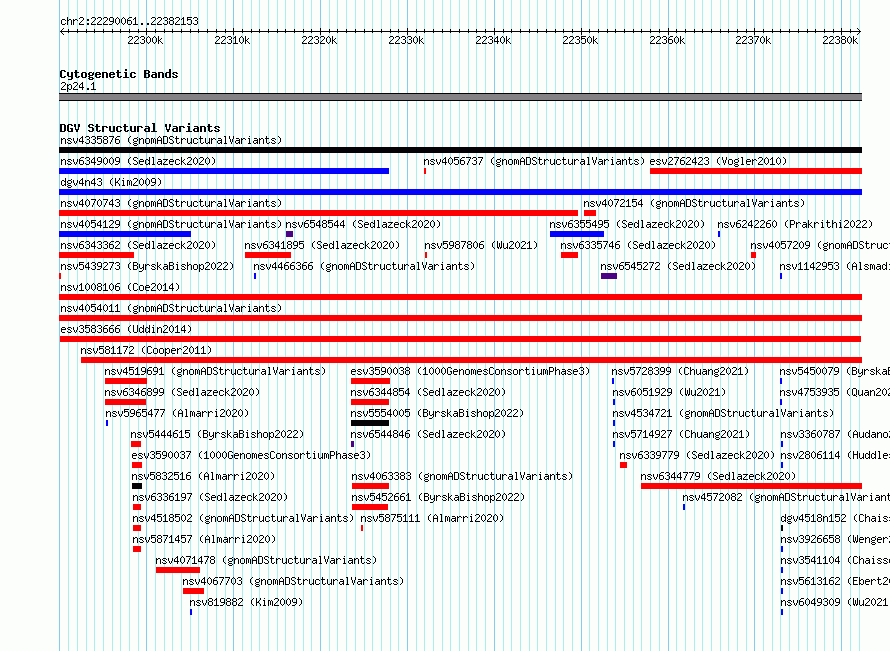The image size is (890, 651).
Task: Select esv3590038 1000GenomesConsortiumPhase3 label
Action: pyautogui.click(x=471, y=371)
